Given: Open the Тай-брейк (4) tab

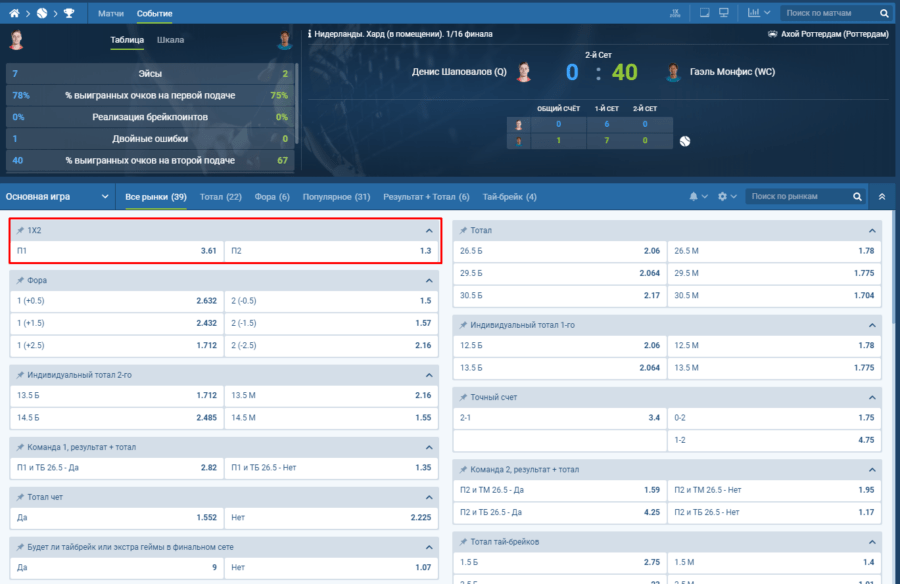Looking at the screenshot, I should 509,197.
